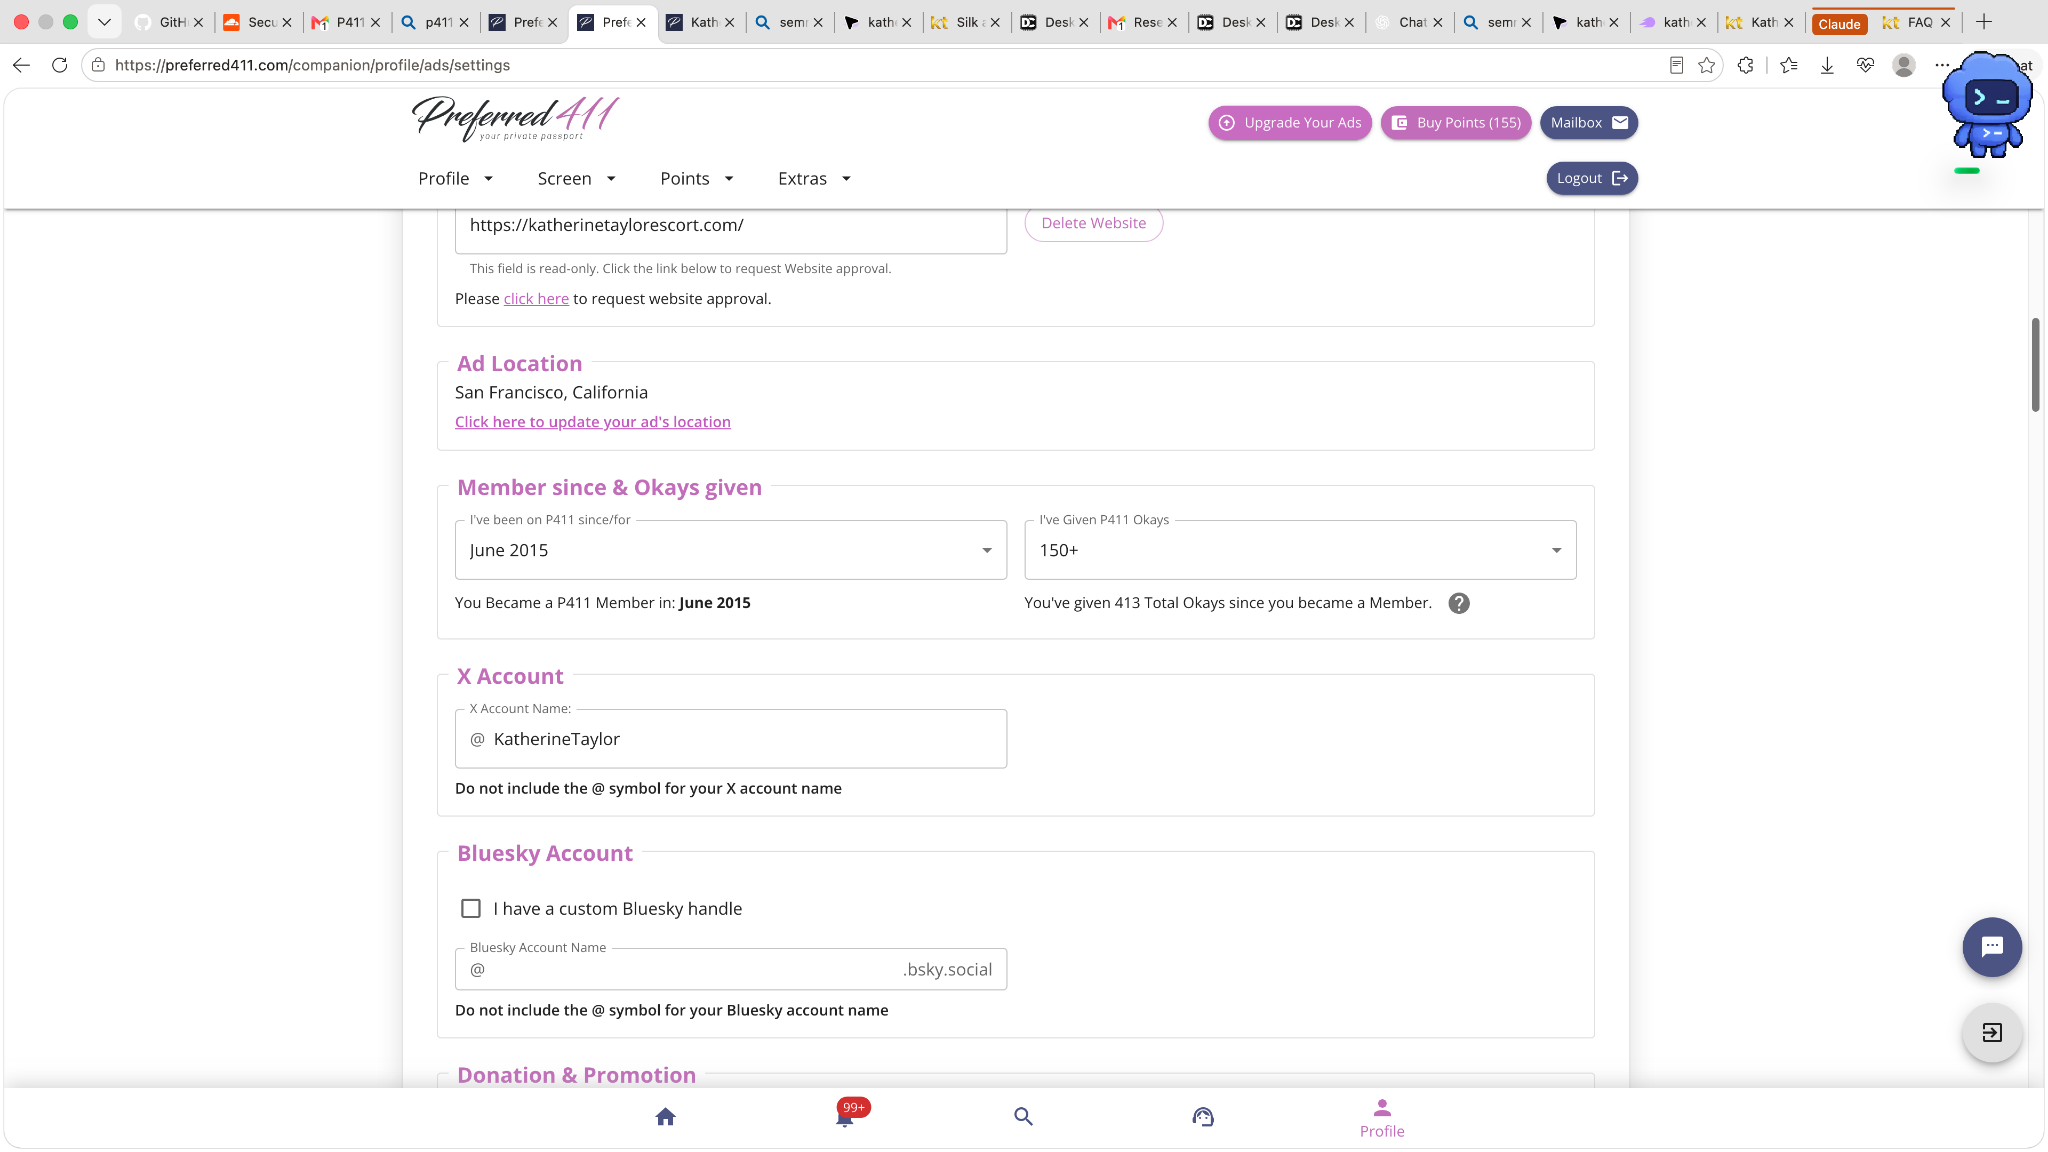The height and width of the screenshot is (1152, 2048).
Task: Click the Logout button
Action: (1592, 178)
